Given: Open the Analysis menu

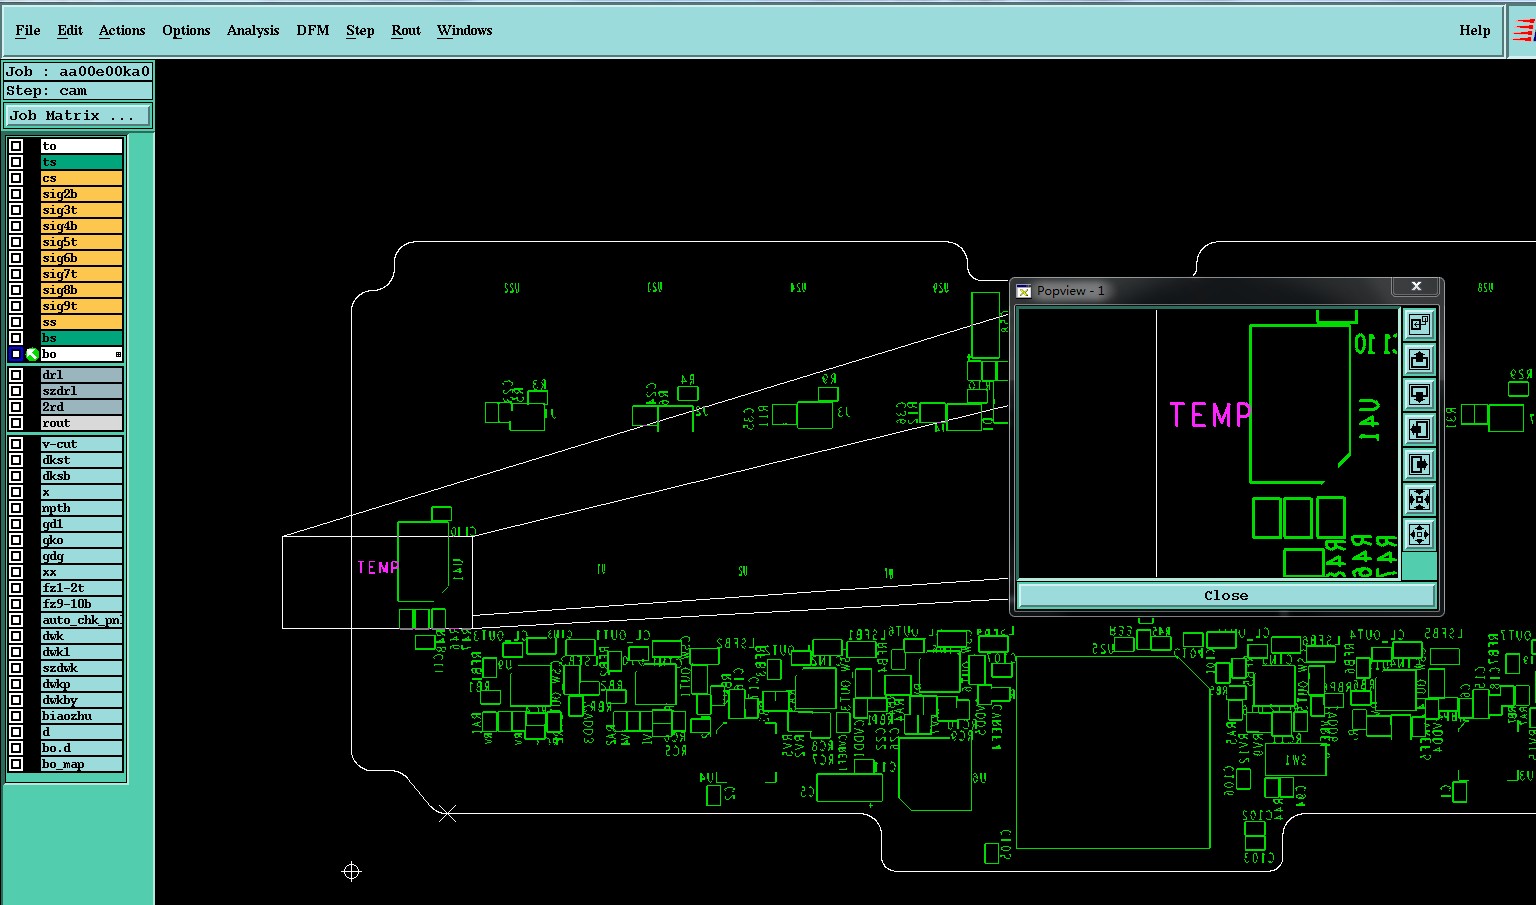Looking at the screenshot, I should tap(253, 30).
